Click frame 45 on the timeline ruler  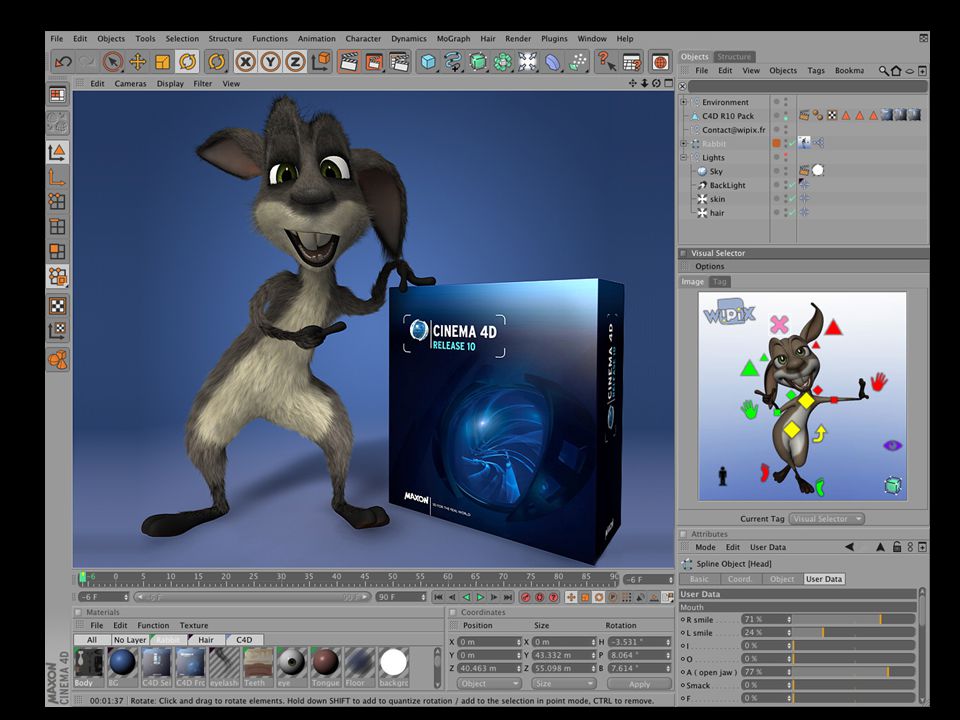(364, 577)
